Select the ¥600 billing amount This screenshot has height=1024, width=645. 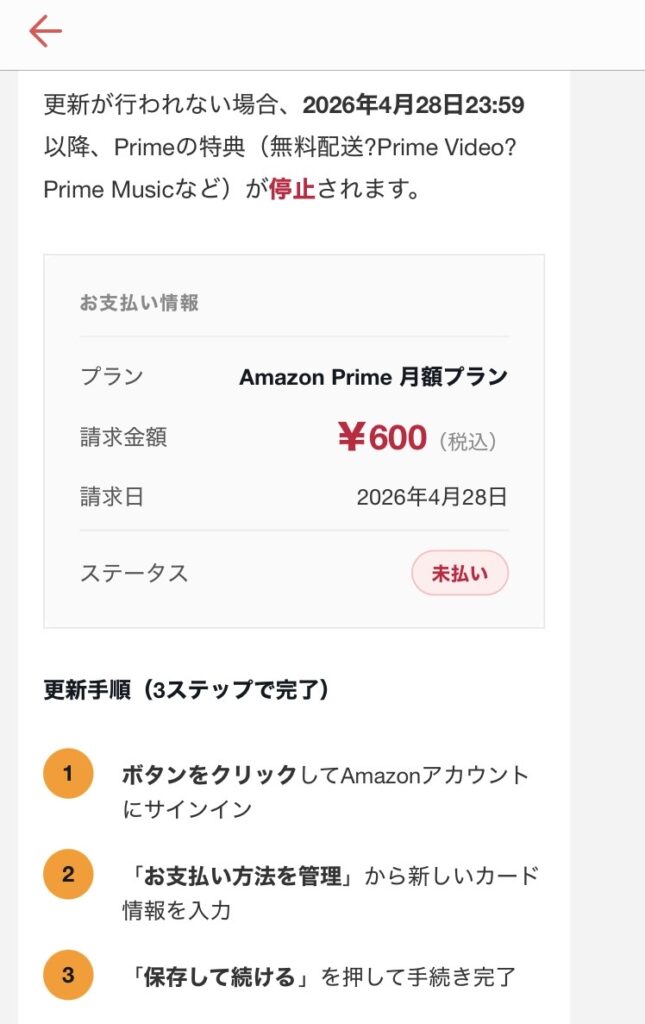[382, 437]
